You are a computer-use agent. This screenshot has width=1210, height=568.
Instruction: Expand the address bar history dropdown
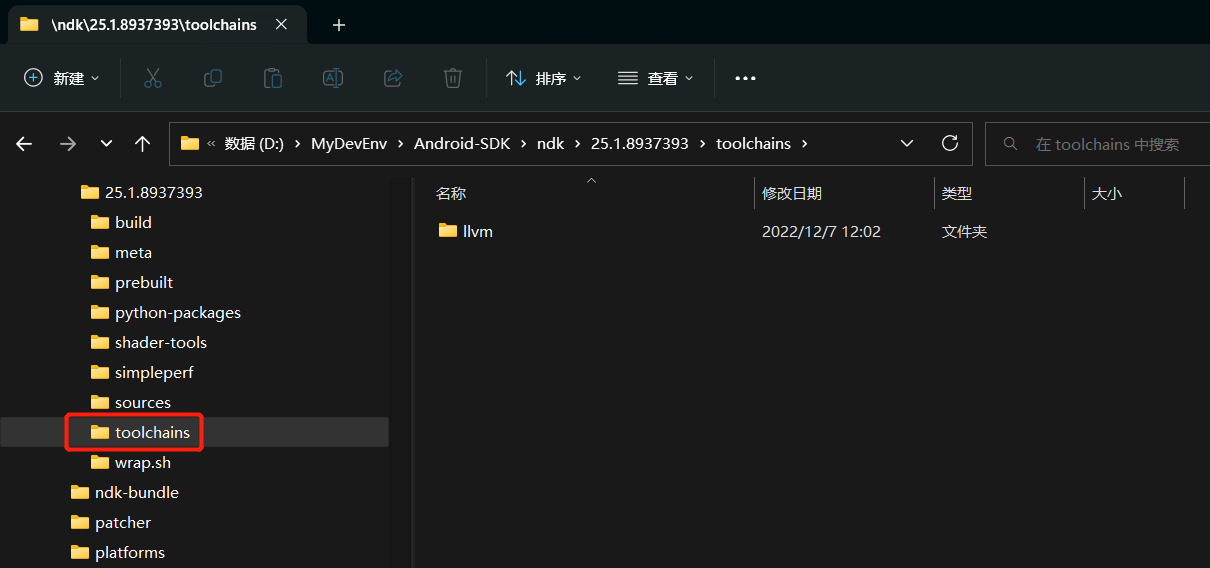click(x=907, y=143)
